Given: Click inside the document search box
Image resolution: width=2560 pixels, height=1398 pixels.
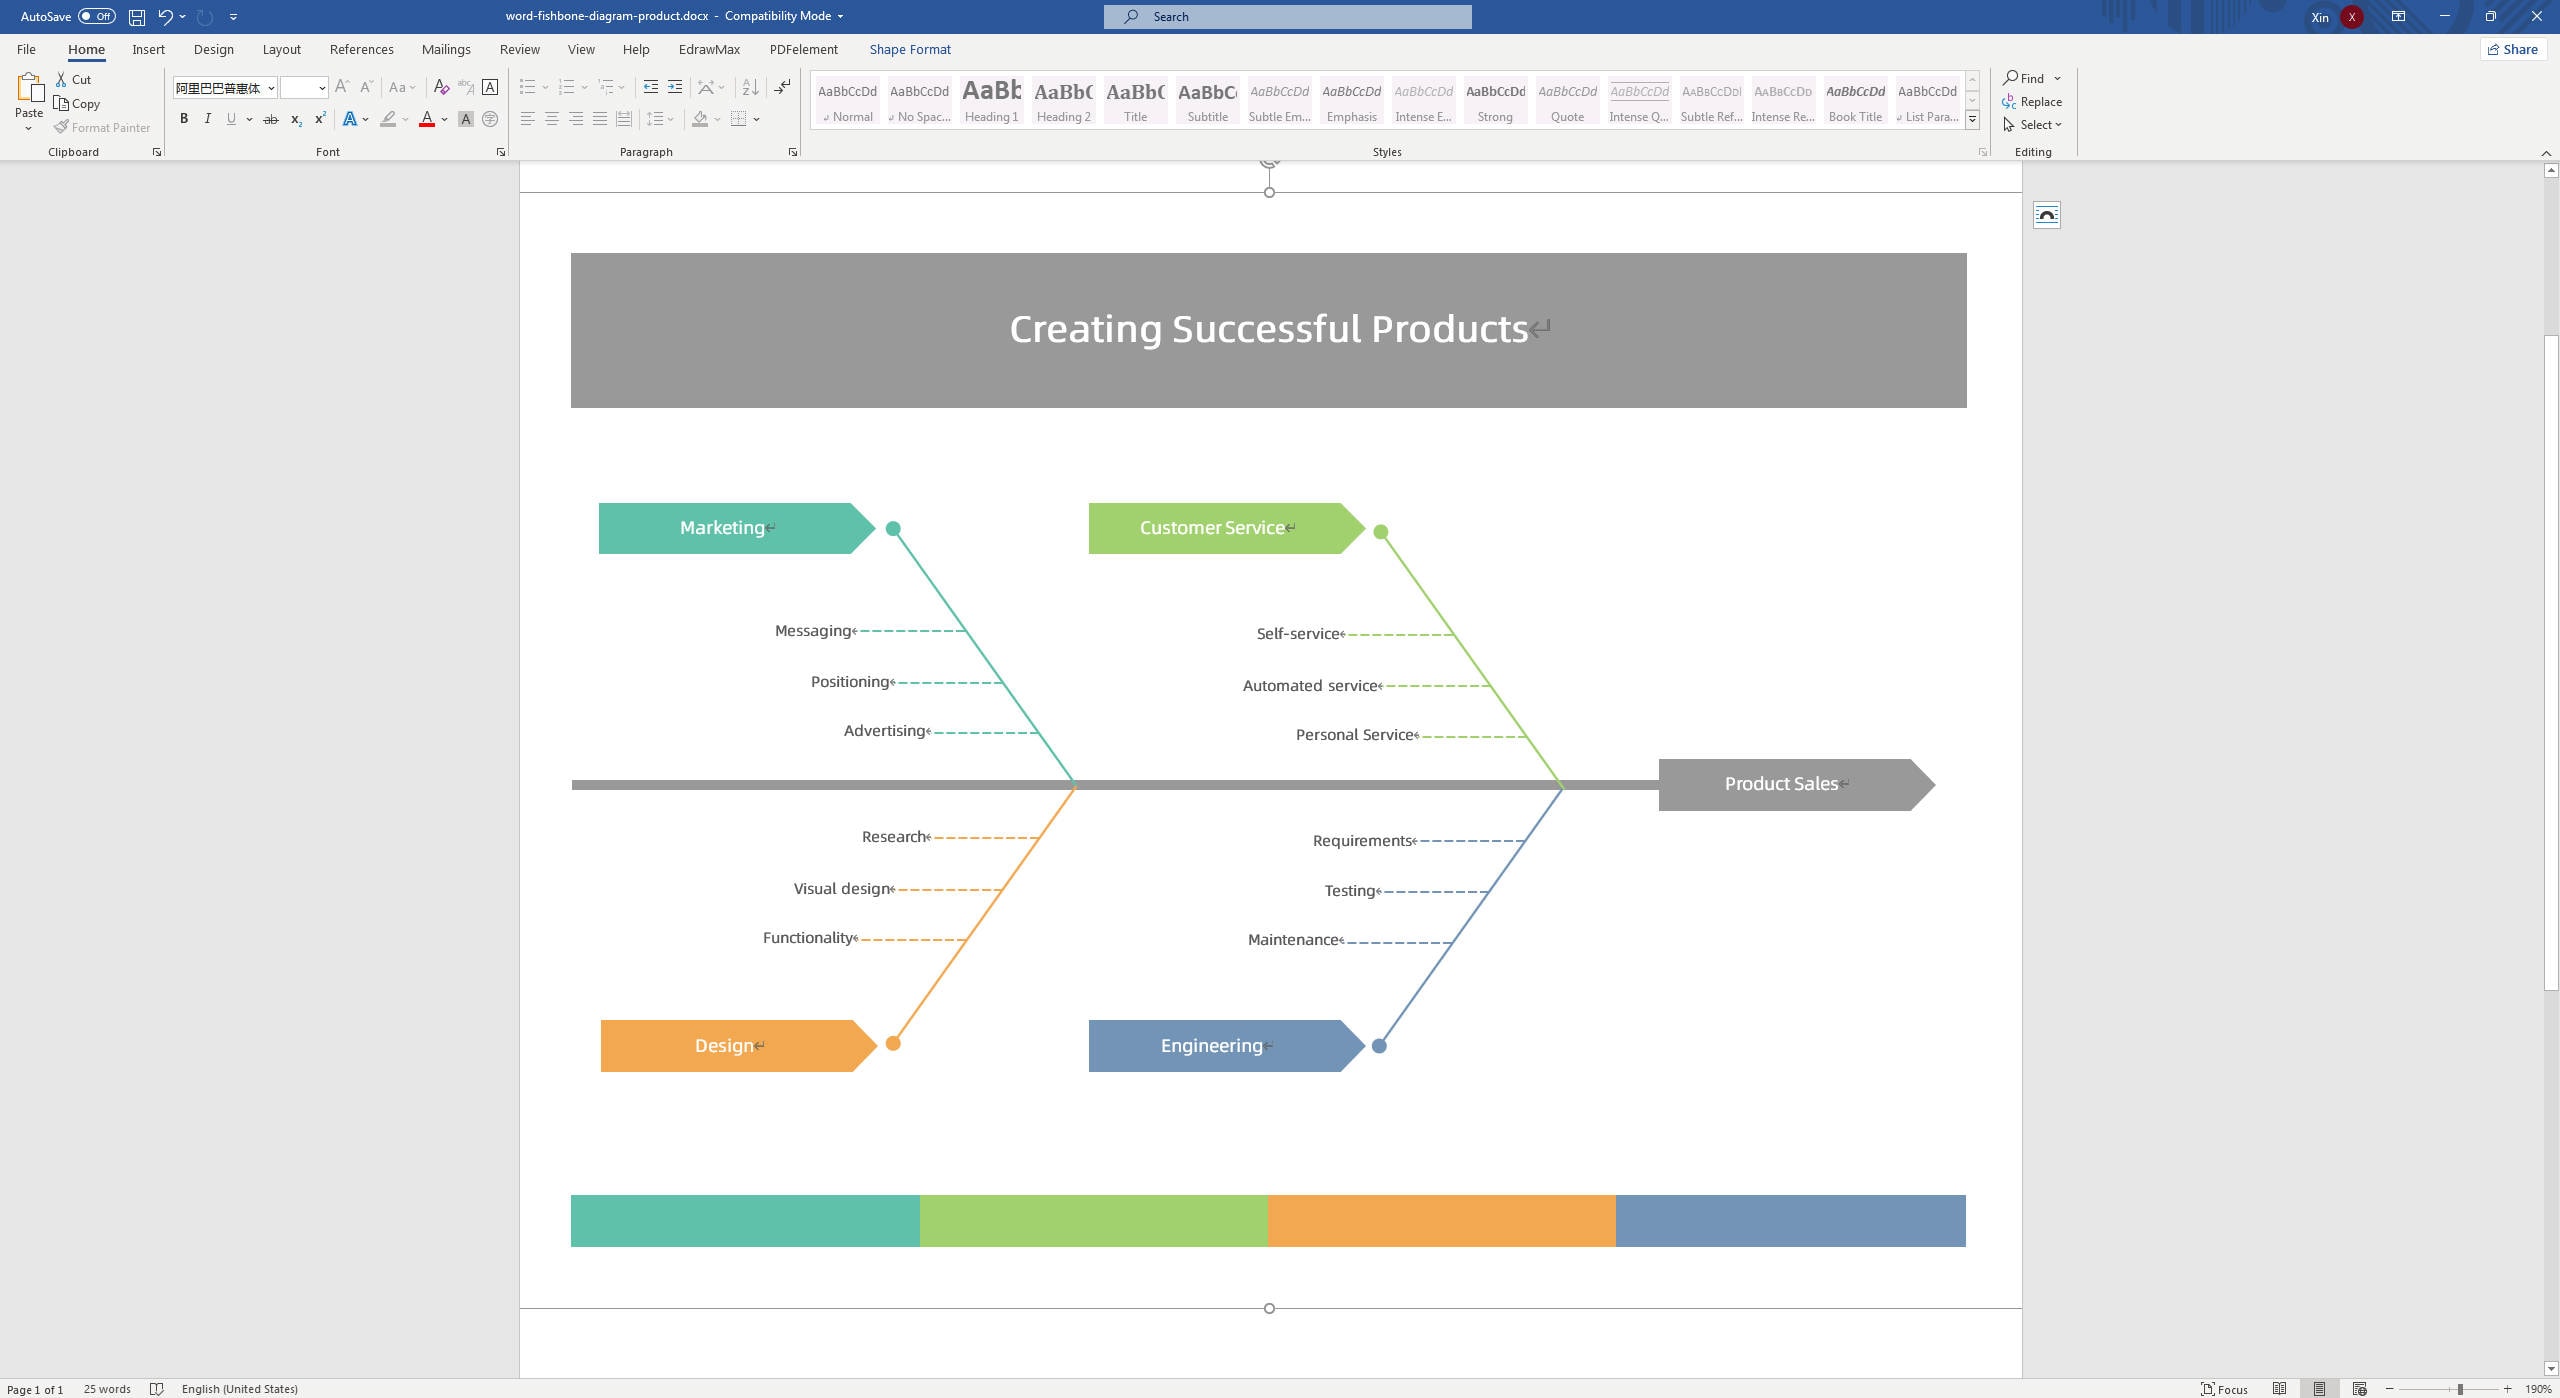Looking at the screenshot, I should pos(1290,16).
